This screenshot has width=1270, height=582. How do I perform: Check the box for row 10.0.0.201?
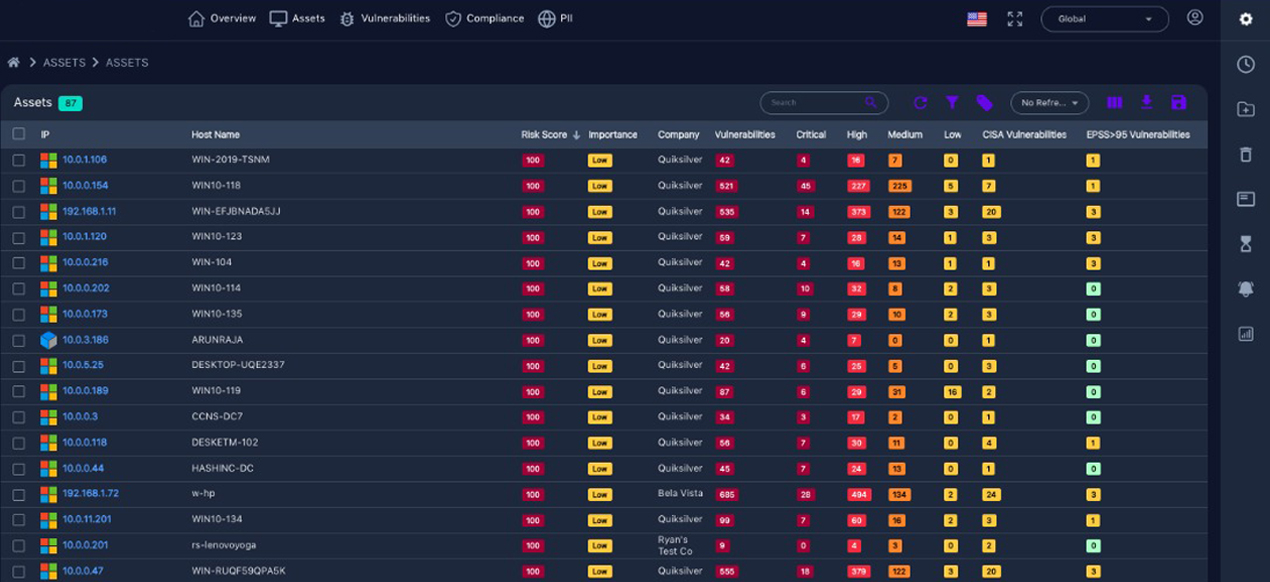(x=19, y=545)
